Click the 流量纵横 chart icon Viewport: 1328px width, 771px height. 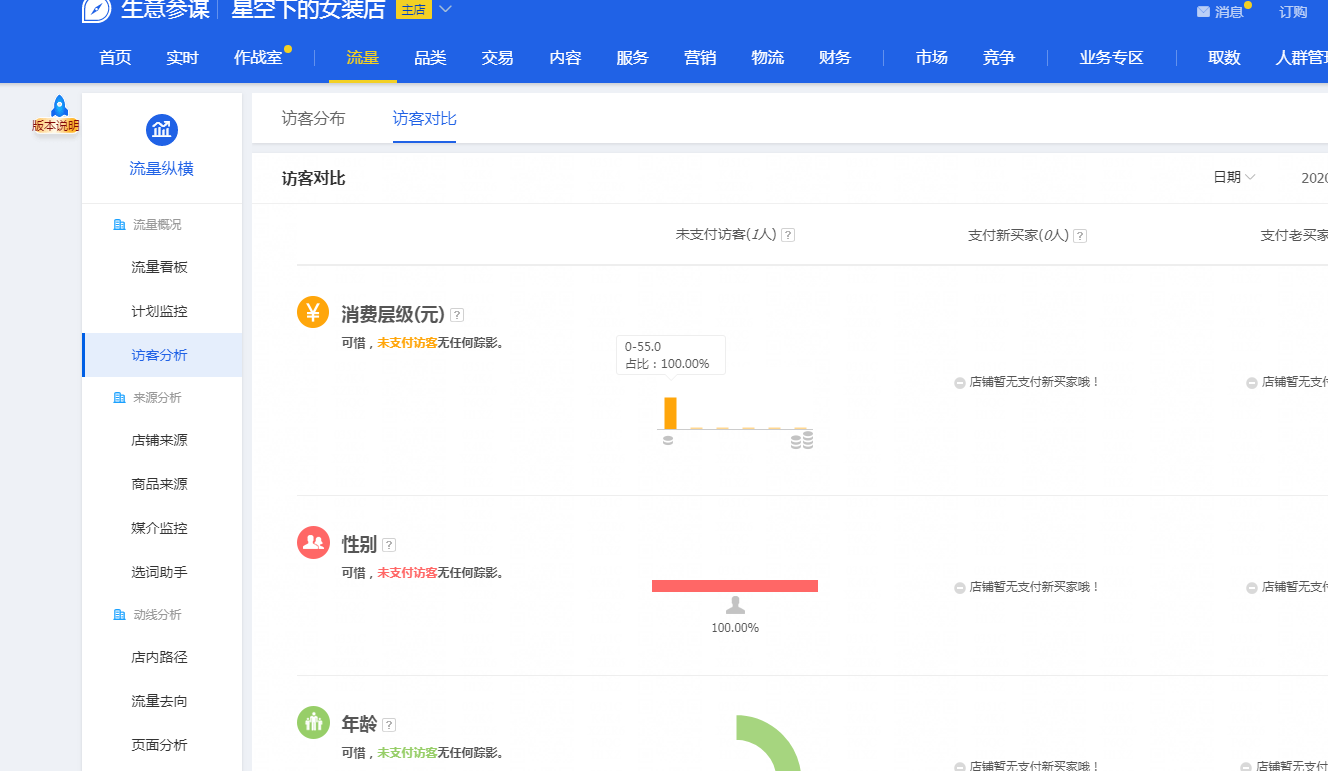(162, 129)
